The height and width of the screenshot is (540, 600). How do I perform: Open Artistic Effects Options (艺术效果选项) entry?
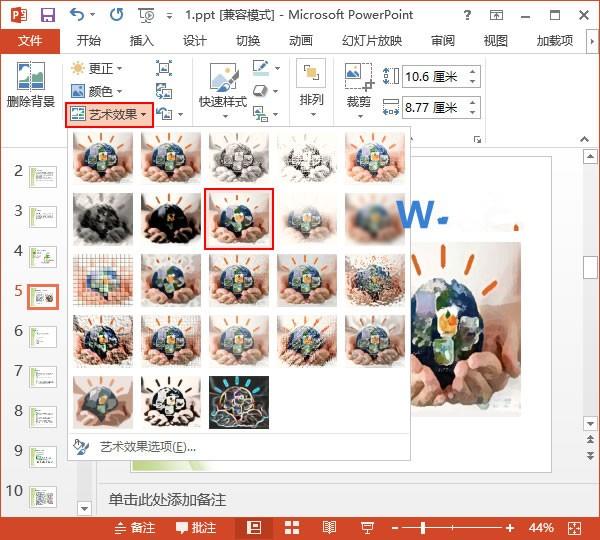coord(239,447)
